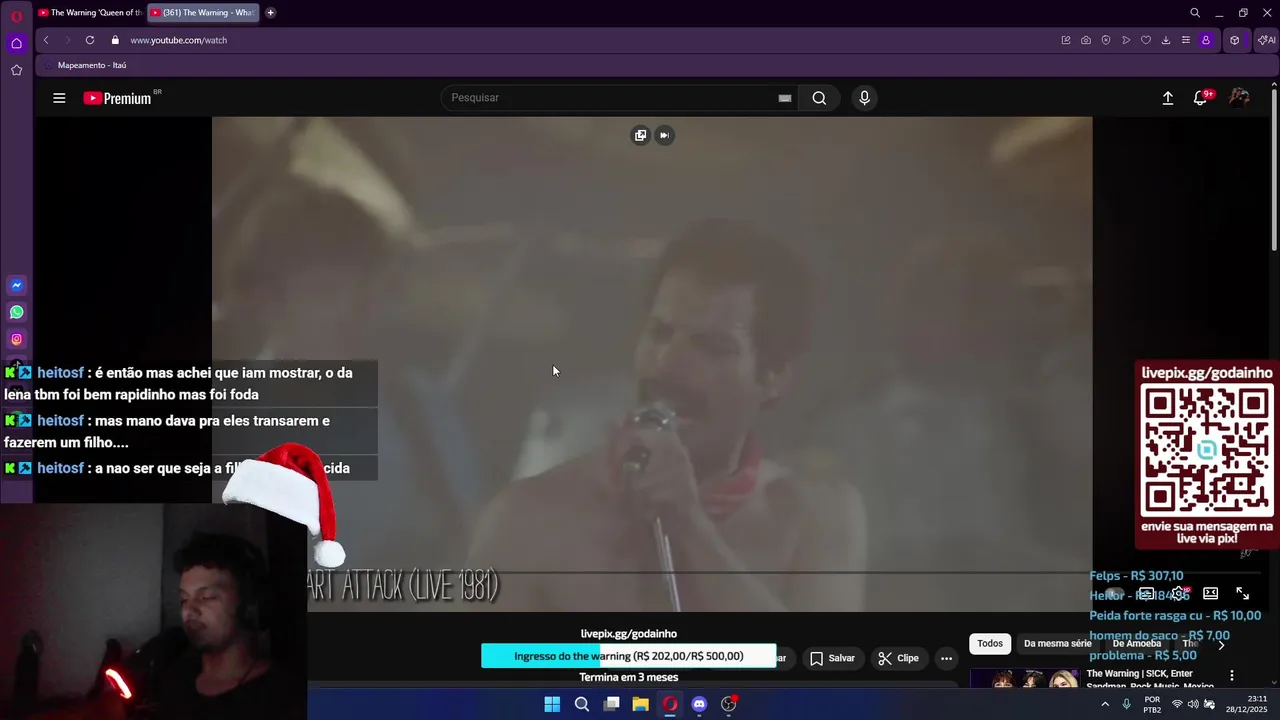Open a new browser tab
The width and height of the screenshot is (1280, 720).
(x=270, y=13)
